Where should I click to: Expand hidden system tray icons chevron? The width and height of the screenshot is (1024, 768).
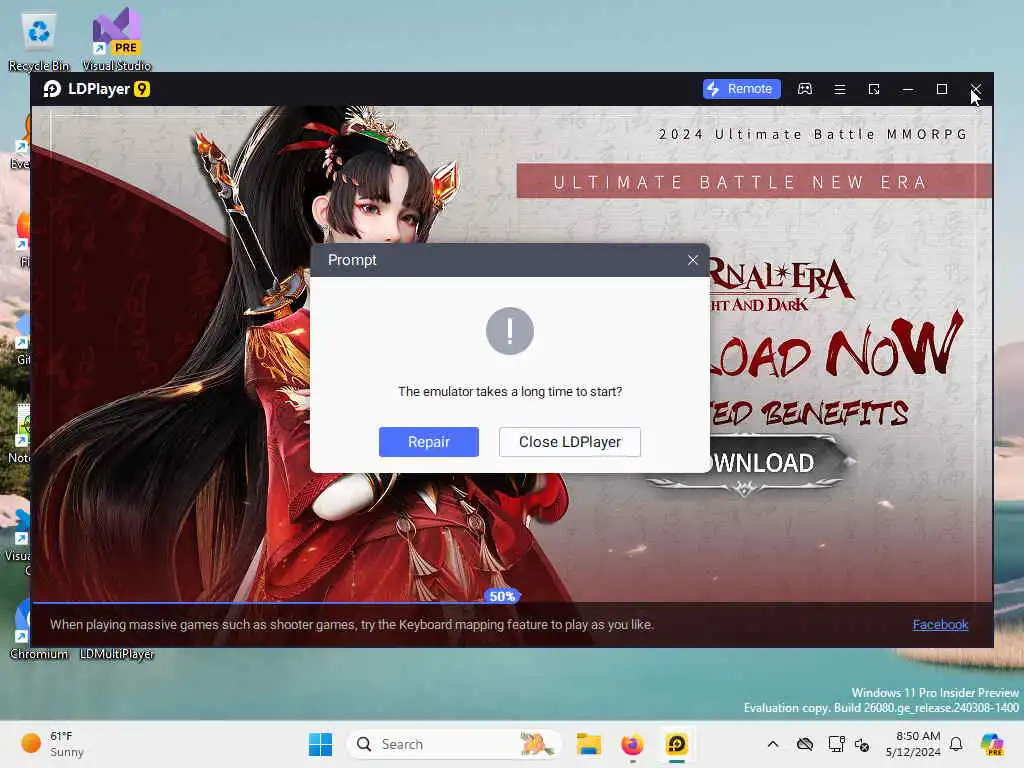click(x=773, y=744)
